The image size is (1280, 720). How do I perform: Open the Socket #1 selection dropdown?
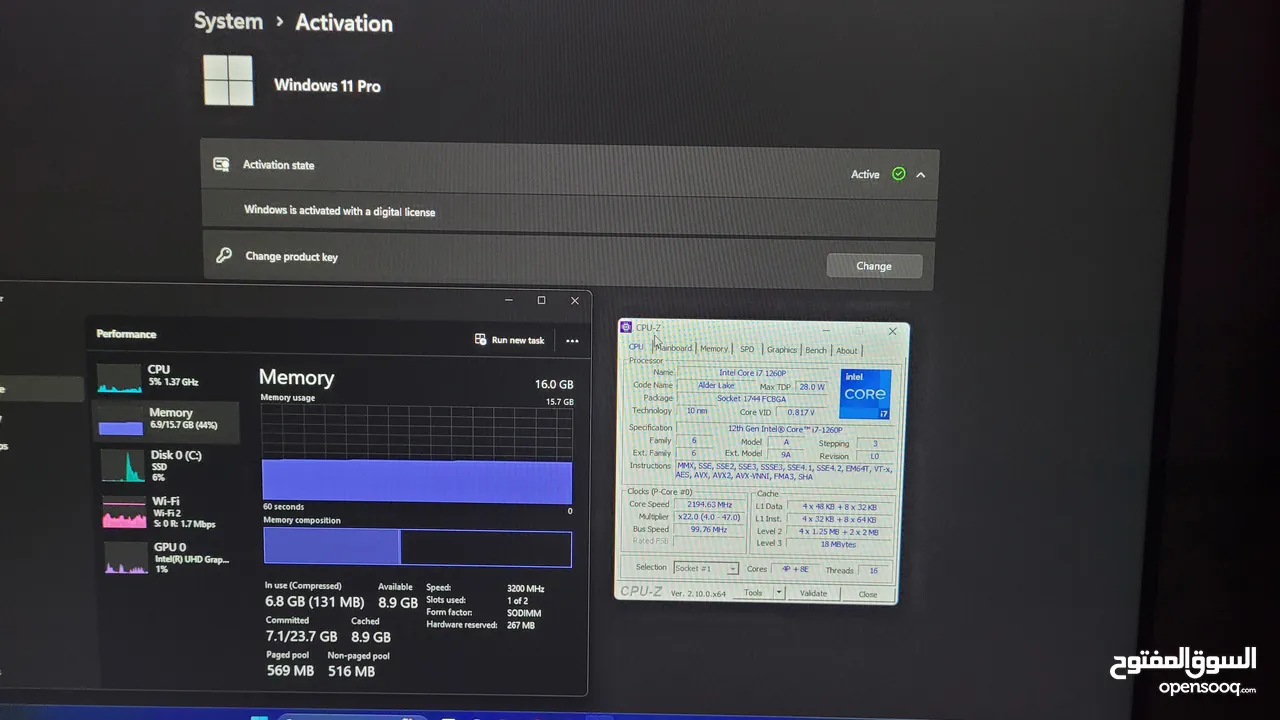tap(706, 568)
